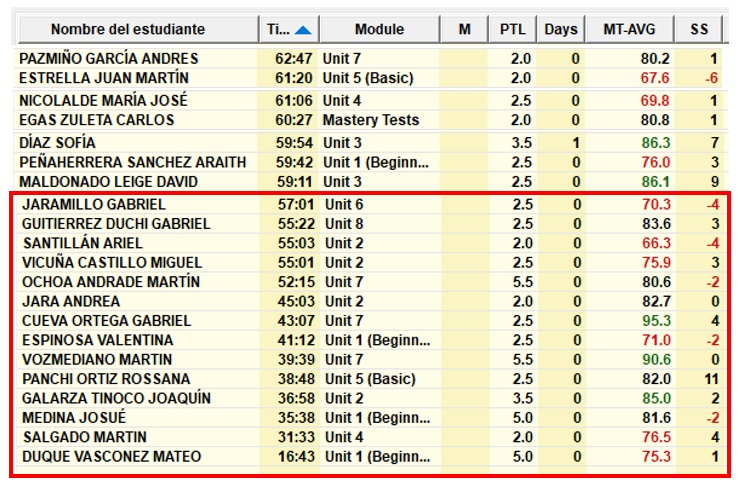Click MT-AVG value 86.3
The width and height of the screenshot is (741, 490).
pos(655,143)
